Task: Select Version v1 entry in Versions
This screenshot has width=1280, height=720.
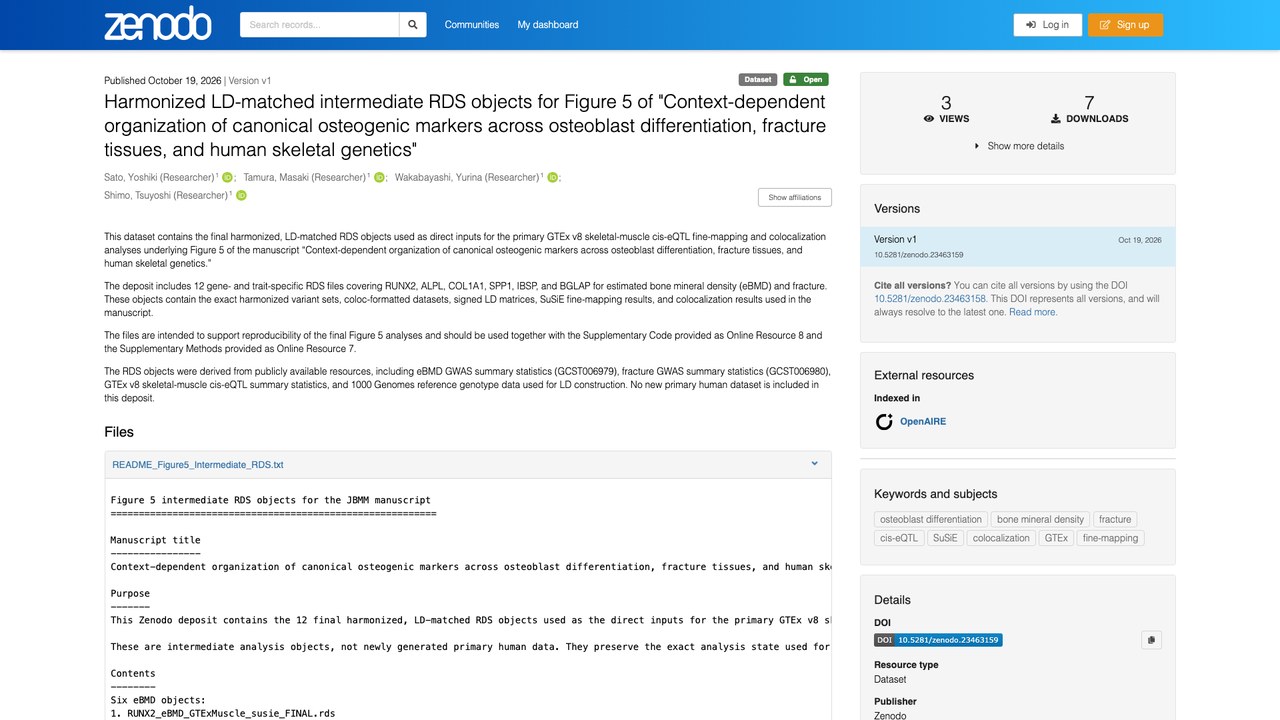Action: click(x=1018, y=247)
